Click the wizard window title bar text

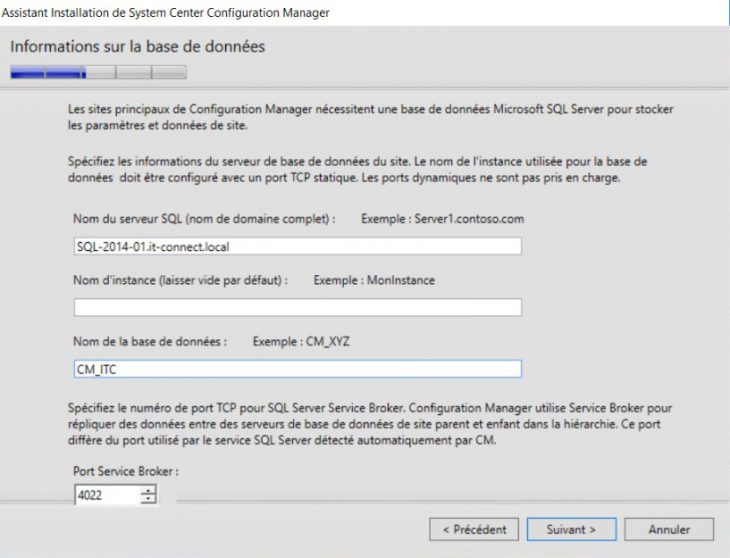[167, 13]
